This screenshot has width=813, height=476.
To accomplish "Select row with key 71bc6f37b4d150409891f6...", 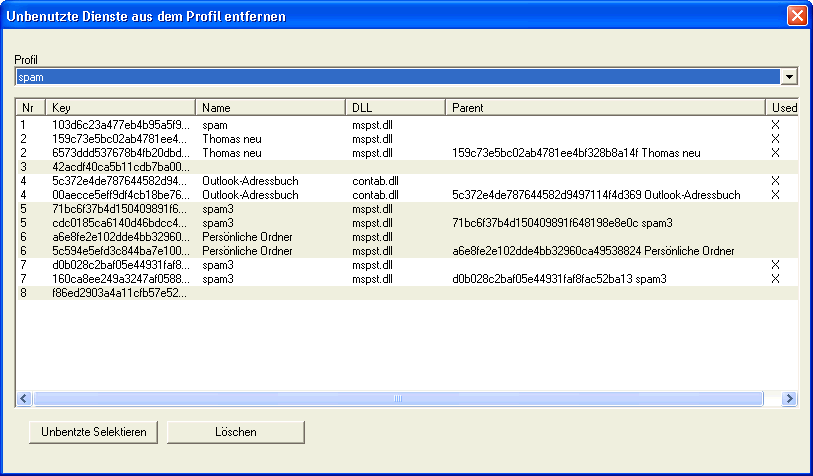I will pyautogui.click(x=407, y=209).
